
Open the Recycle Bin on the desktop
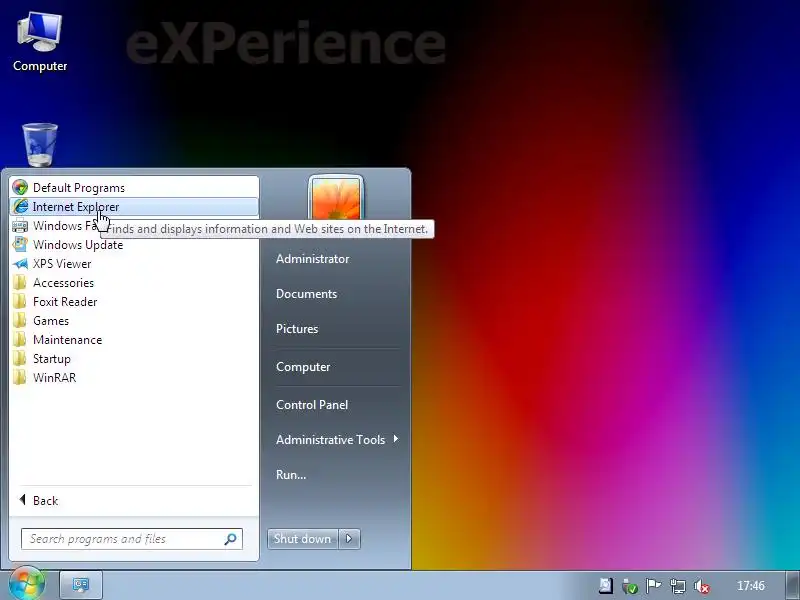40,145
